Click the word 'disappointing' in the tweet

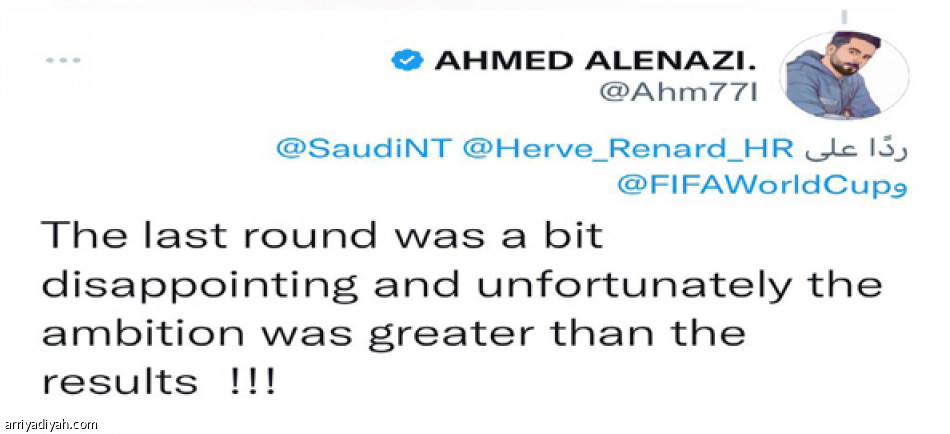point(199,286)
